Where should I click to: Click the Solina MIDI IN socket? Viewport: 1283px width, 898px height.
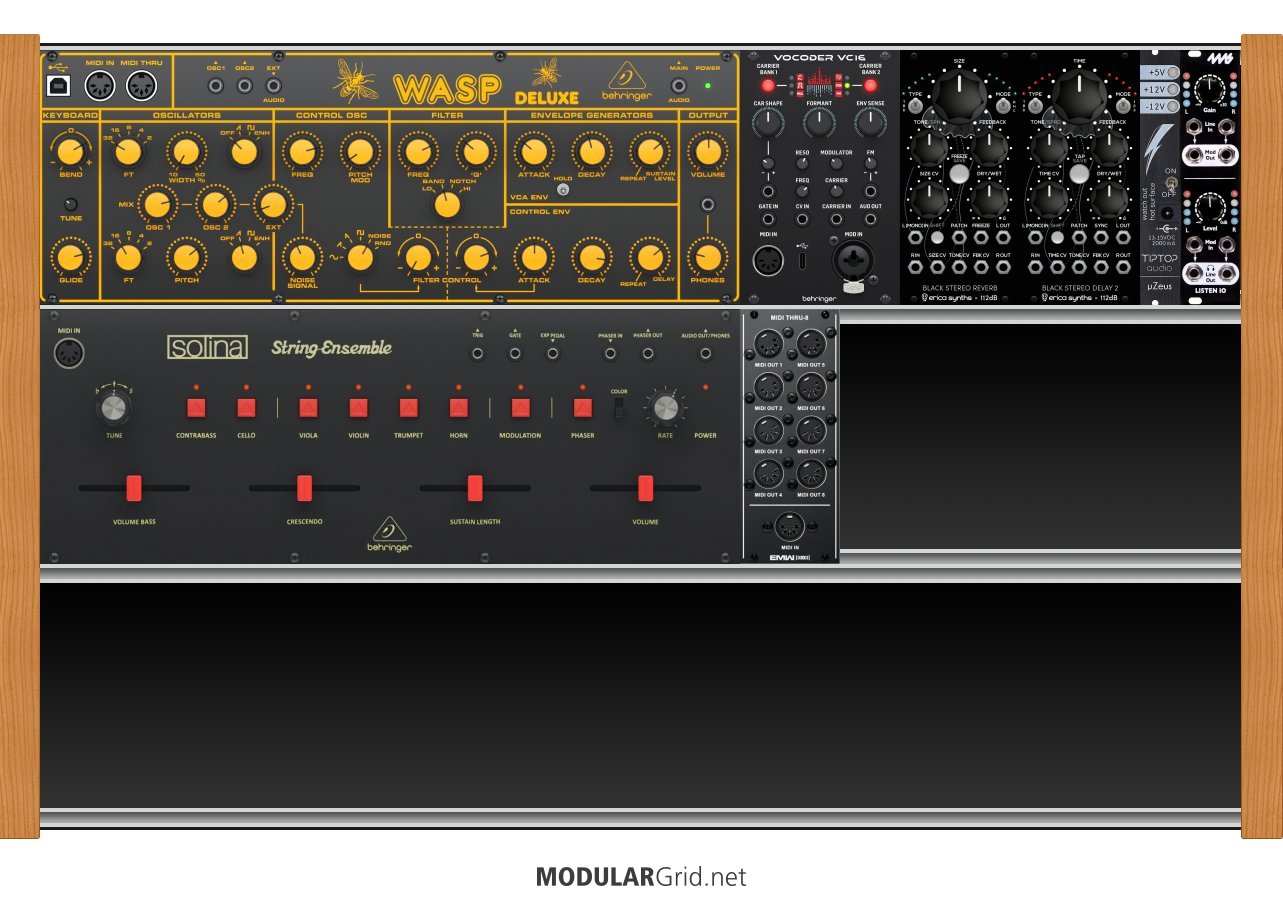coord(70,353)
